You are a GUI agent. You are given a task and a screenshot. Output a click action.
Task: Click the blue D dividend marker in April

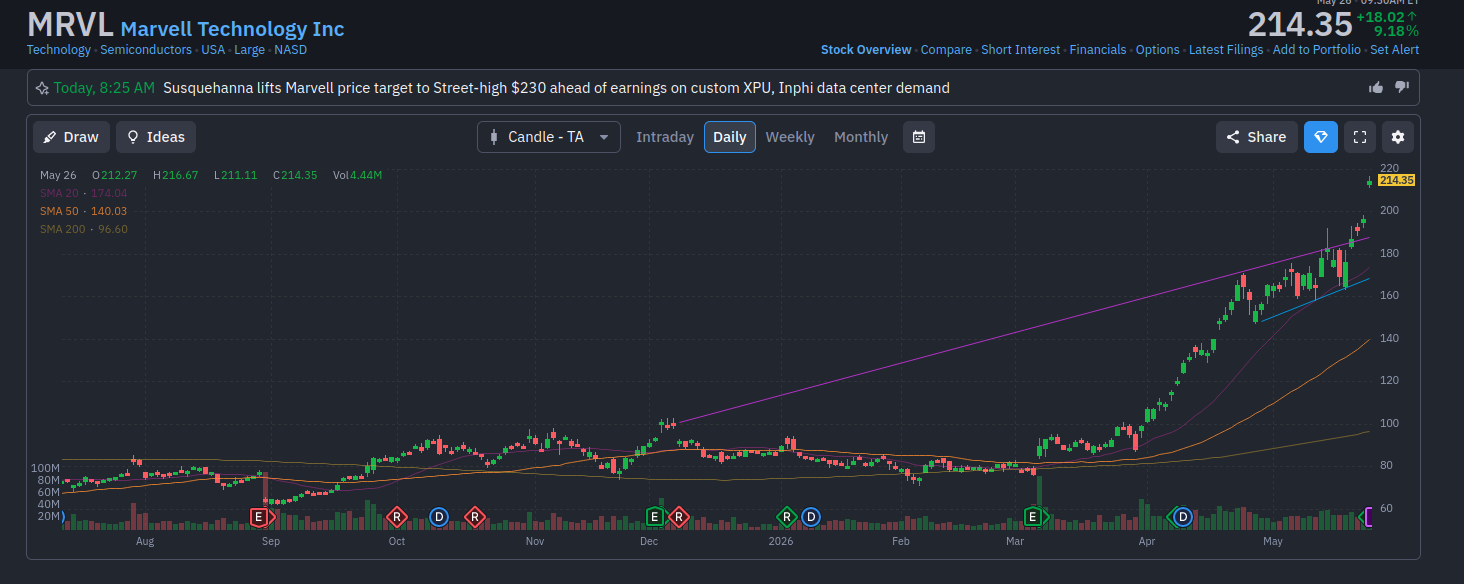coord(1183,517)
